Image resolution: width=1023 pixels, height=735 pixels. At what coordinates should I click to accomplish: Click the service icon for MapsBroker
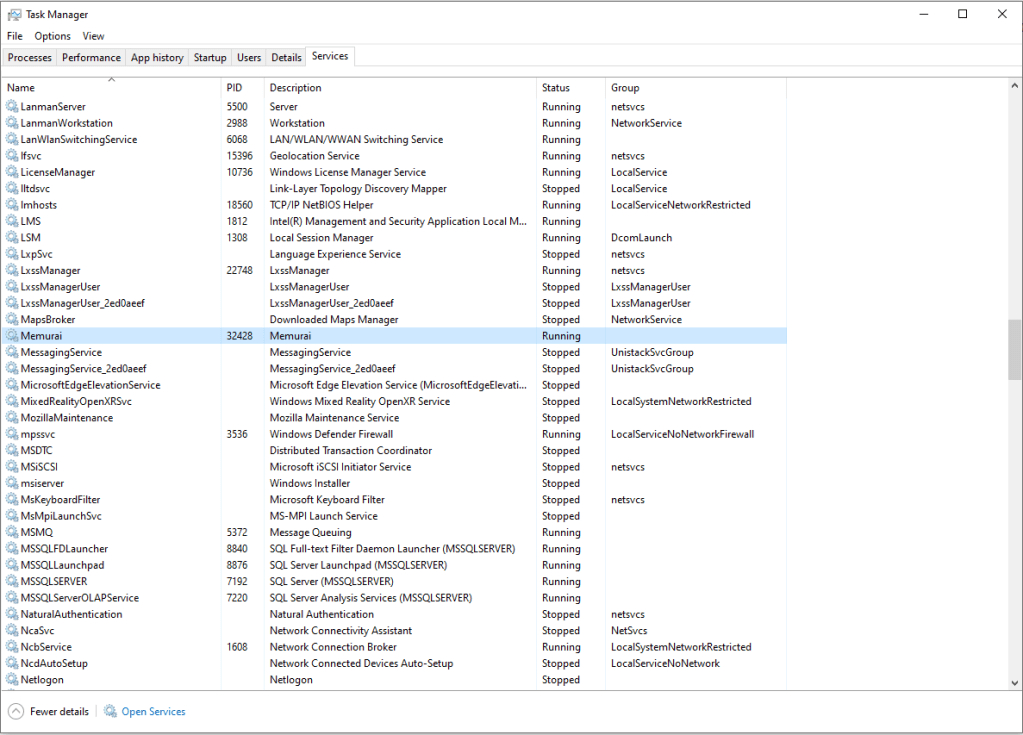[12, 320]
